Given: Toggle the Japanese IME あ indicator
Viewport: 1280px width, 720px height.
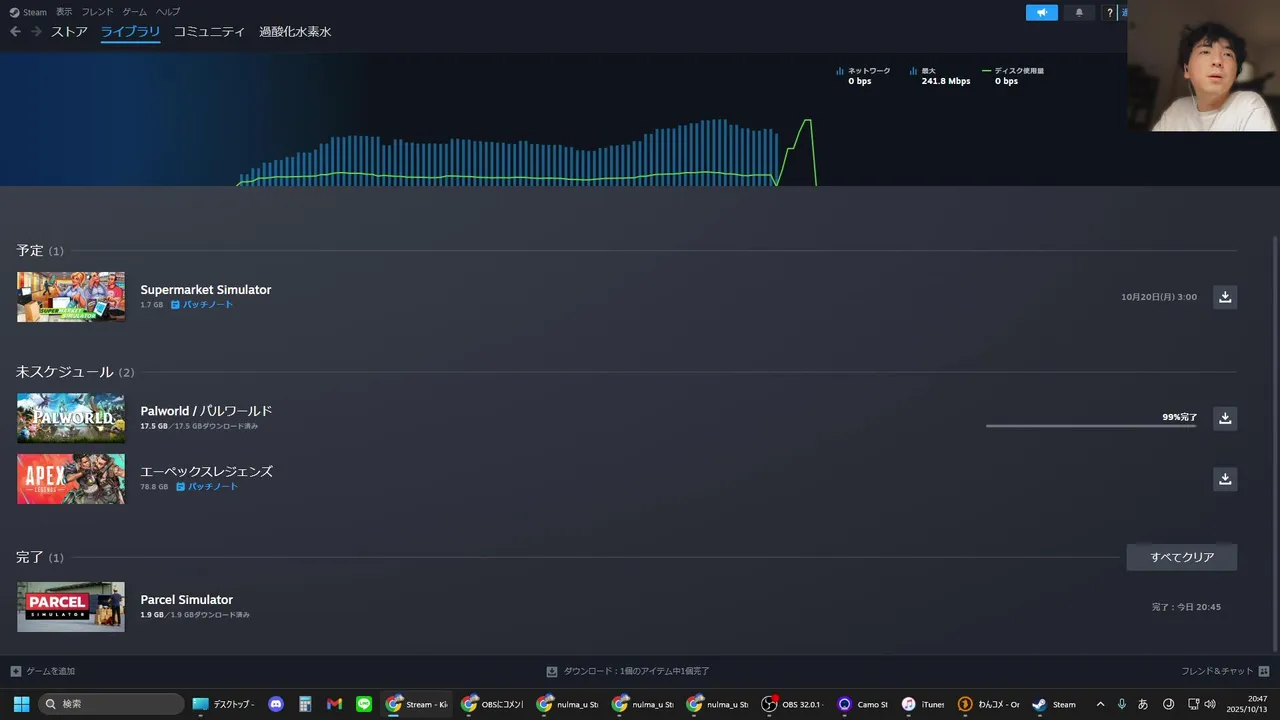Looking at the screenshot, I should [x=1143, y=704].
